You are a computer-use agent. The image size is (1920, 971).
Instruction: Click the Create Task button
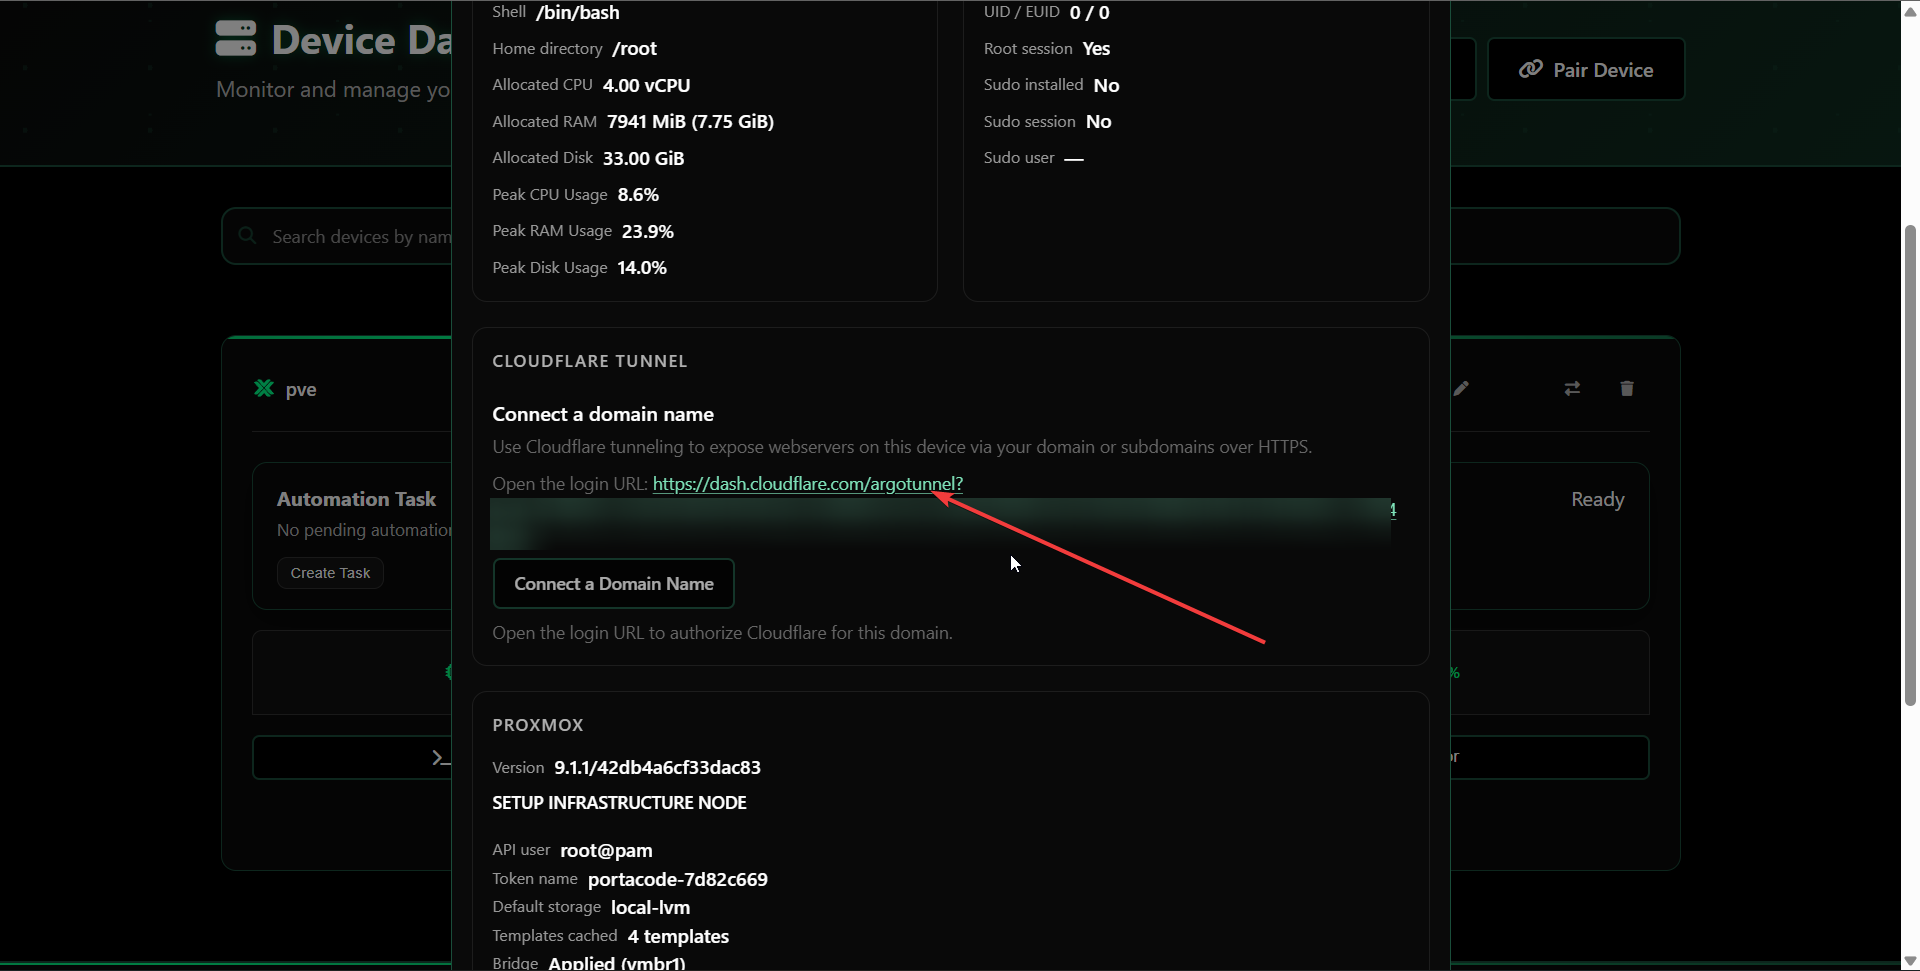[x=330, y=573]
